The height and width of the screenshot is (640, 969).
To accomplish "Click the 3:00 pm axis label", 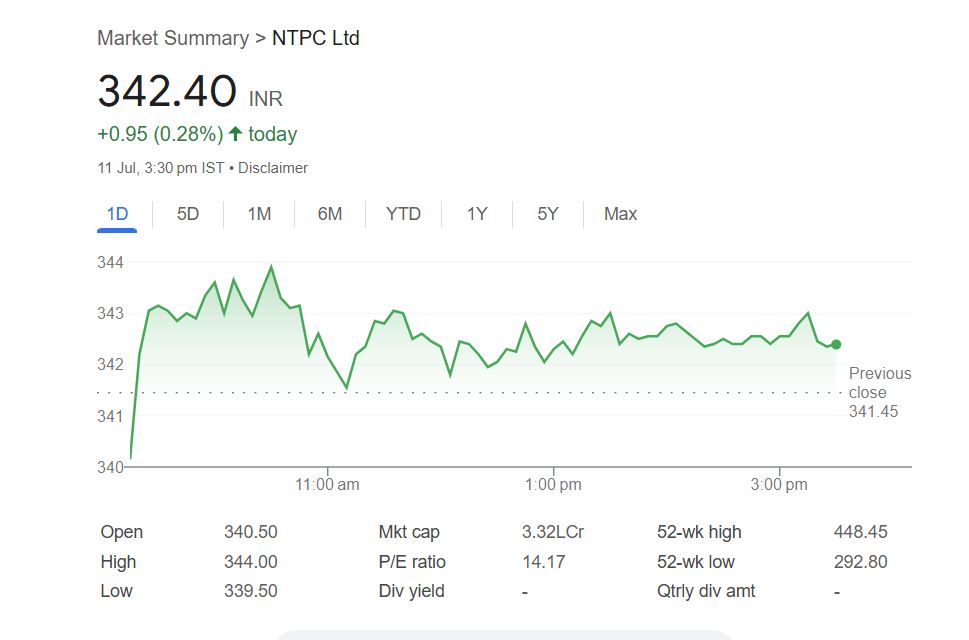I will [779, 485].
